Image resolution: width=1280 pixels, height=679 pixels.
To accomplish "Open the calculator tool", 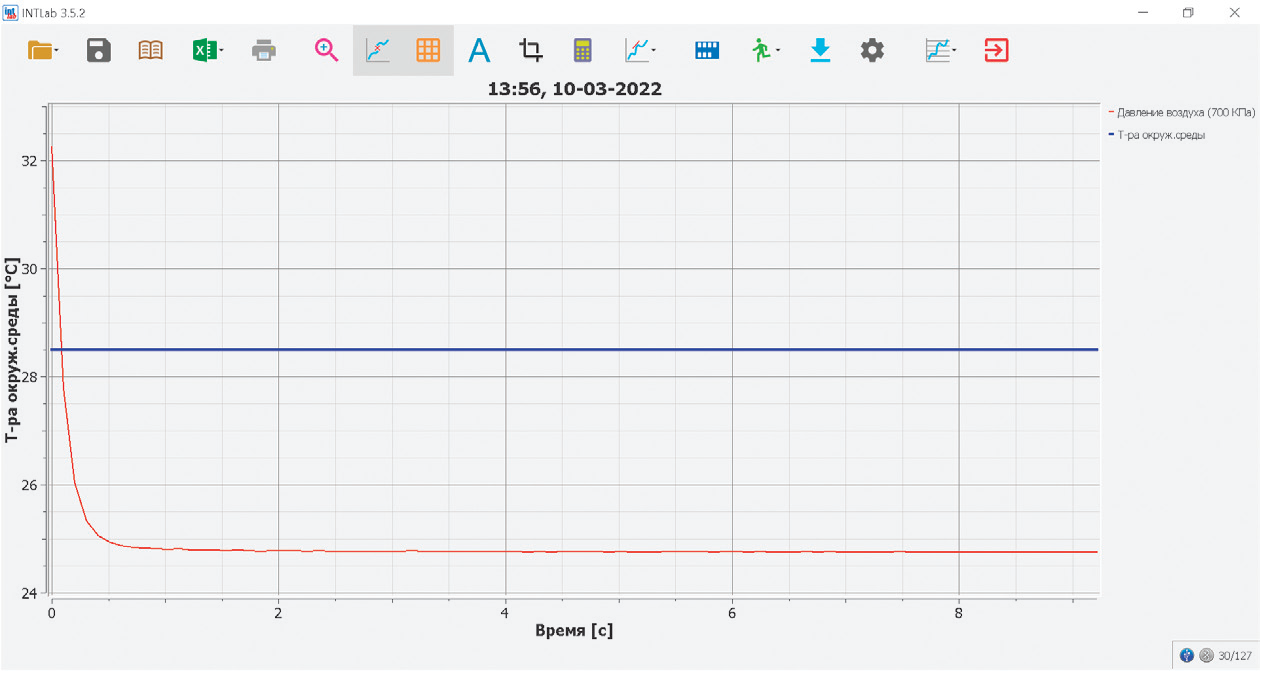I will click(x=583, y=50).
